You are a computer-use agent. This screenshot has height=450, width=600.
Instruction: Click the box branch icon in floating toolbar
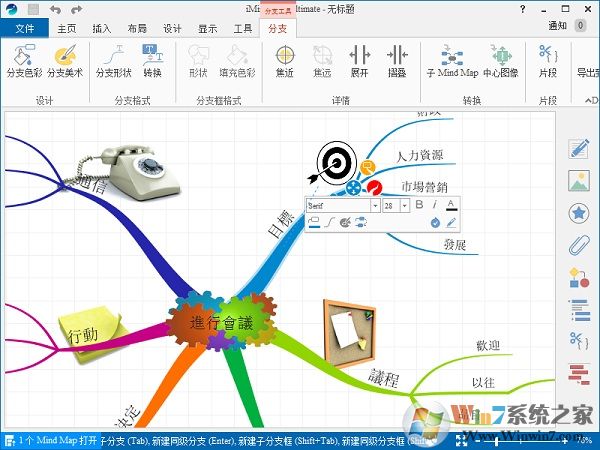(x=314, y=222)
